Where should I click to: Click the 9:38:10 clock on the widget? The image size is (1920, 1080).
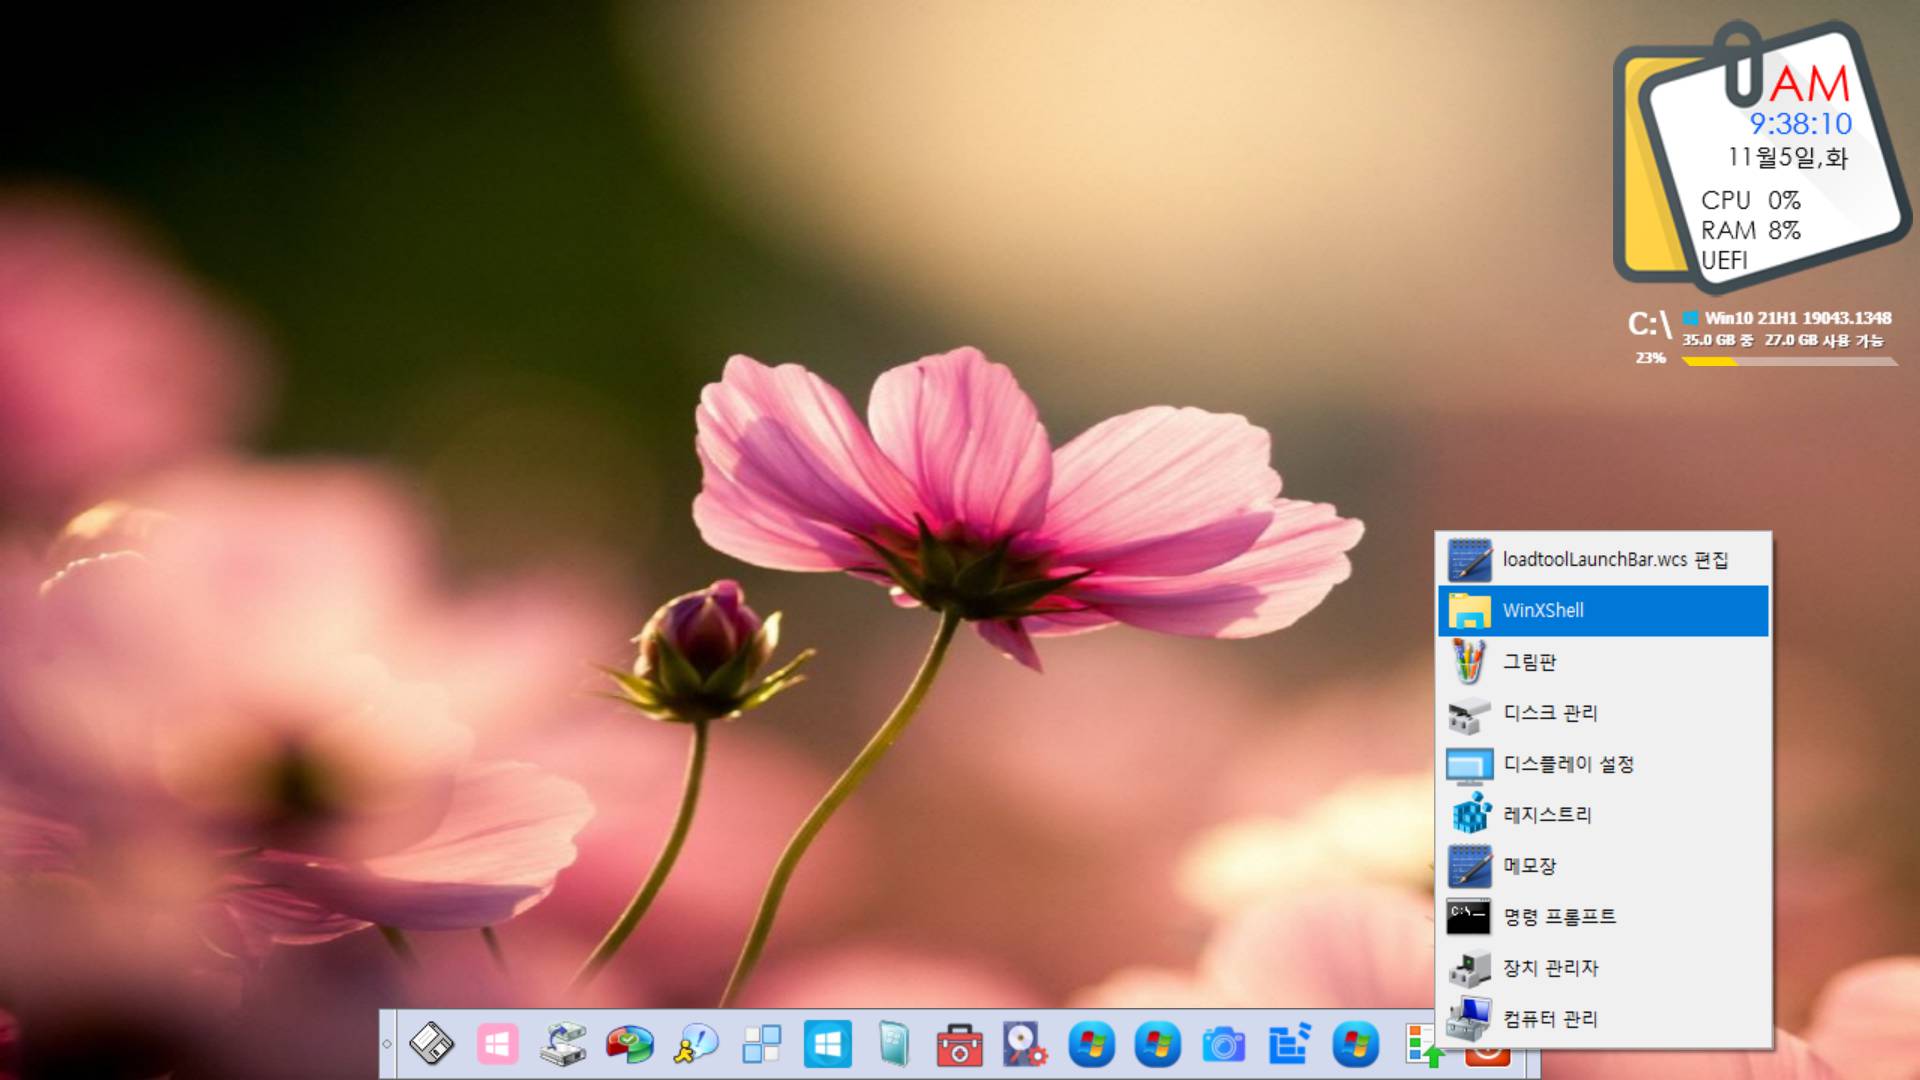pyautogui.click(x=1800, y=123)
